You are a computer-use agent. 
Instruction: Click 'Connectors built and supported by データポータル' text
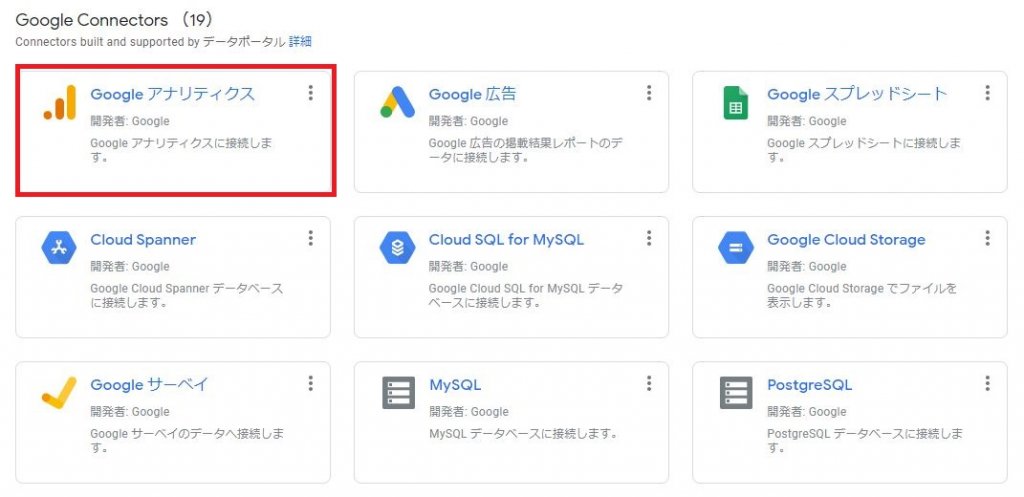click(150, 42)
